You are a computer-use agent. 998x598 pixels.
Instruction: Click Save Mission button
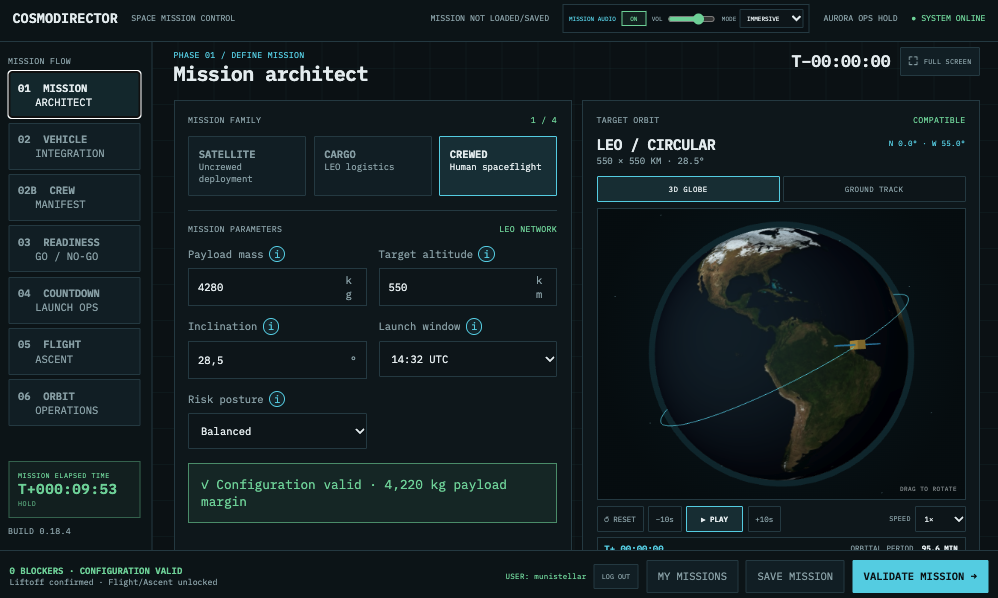795,576
